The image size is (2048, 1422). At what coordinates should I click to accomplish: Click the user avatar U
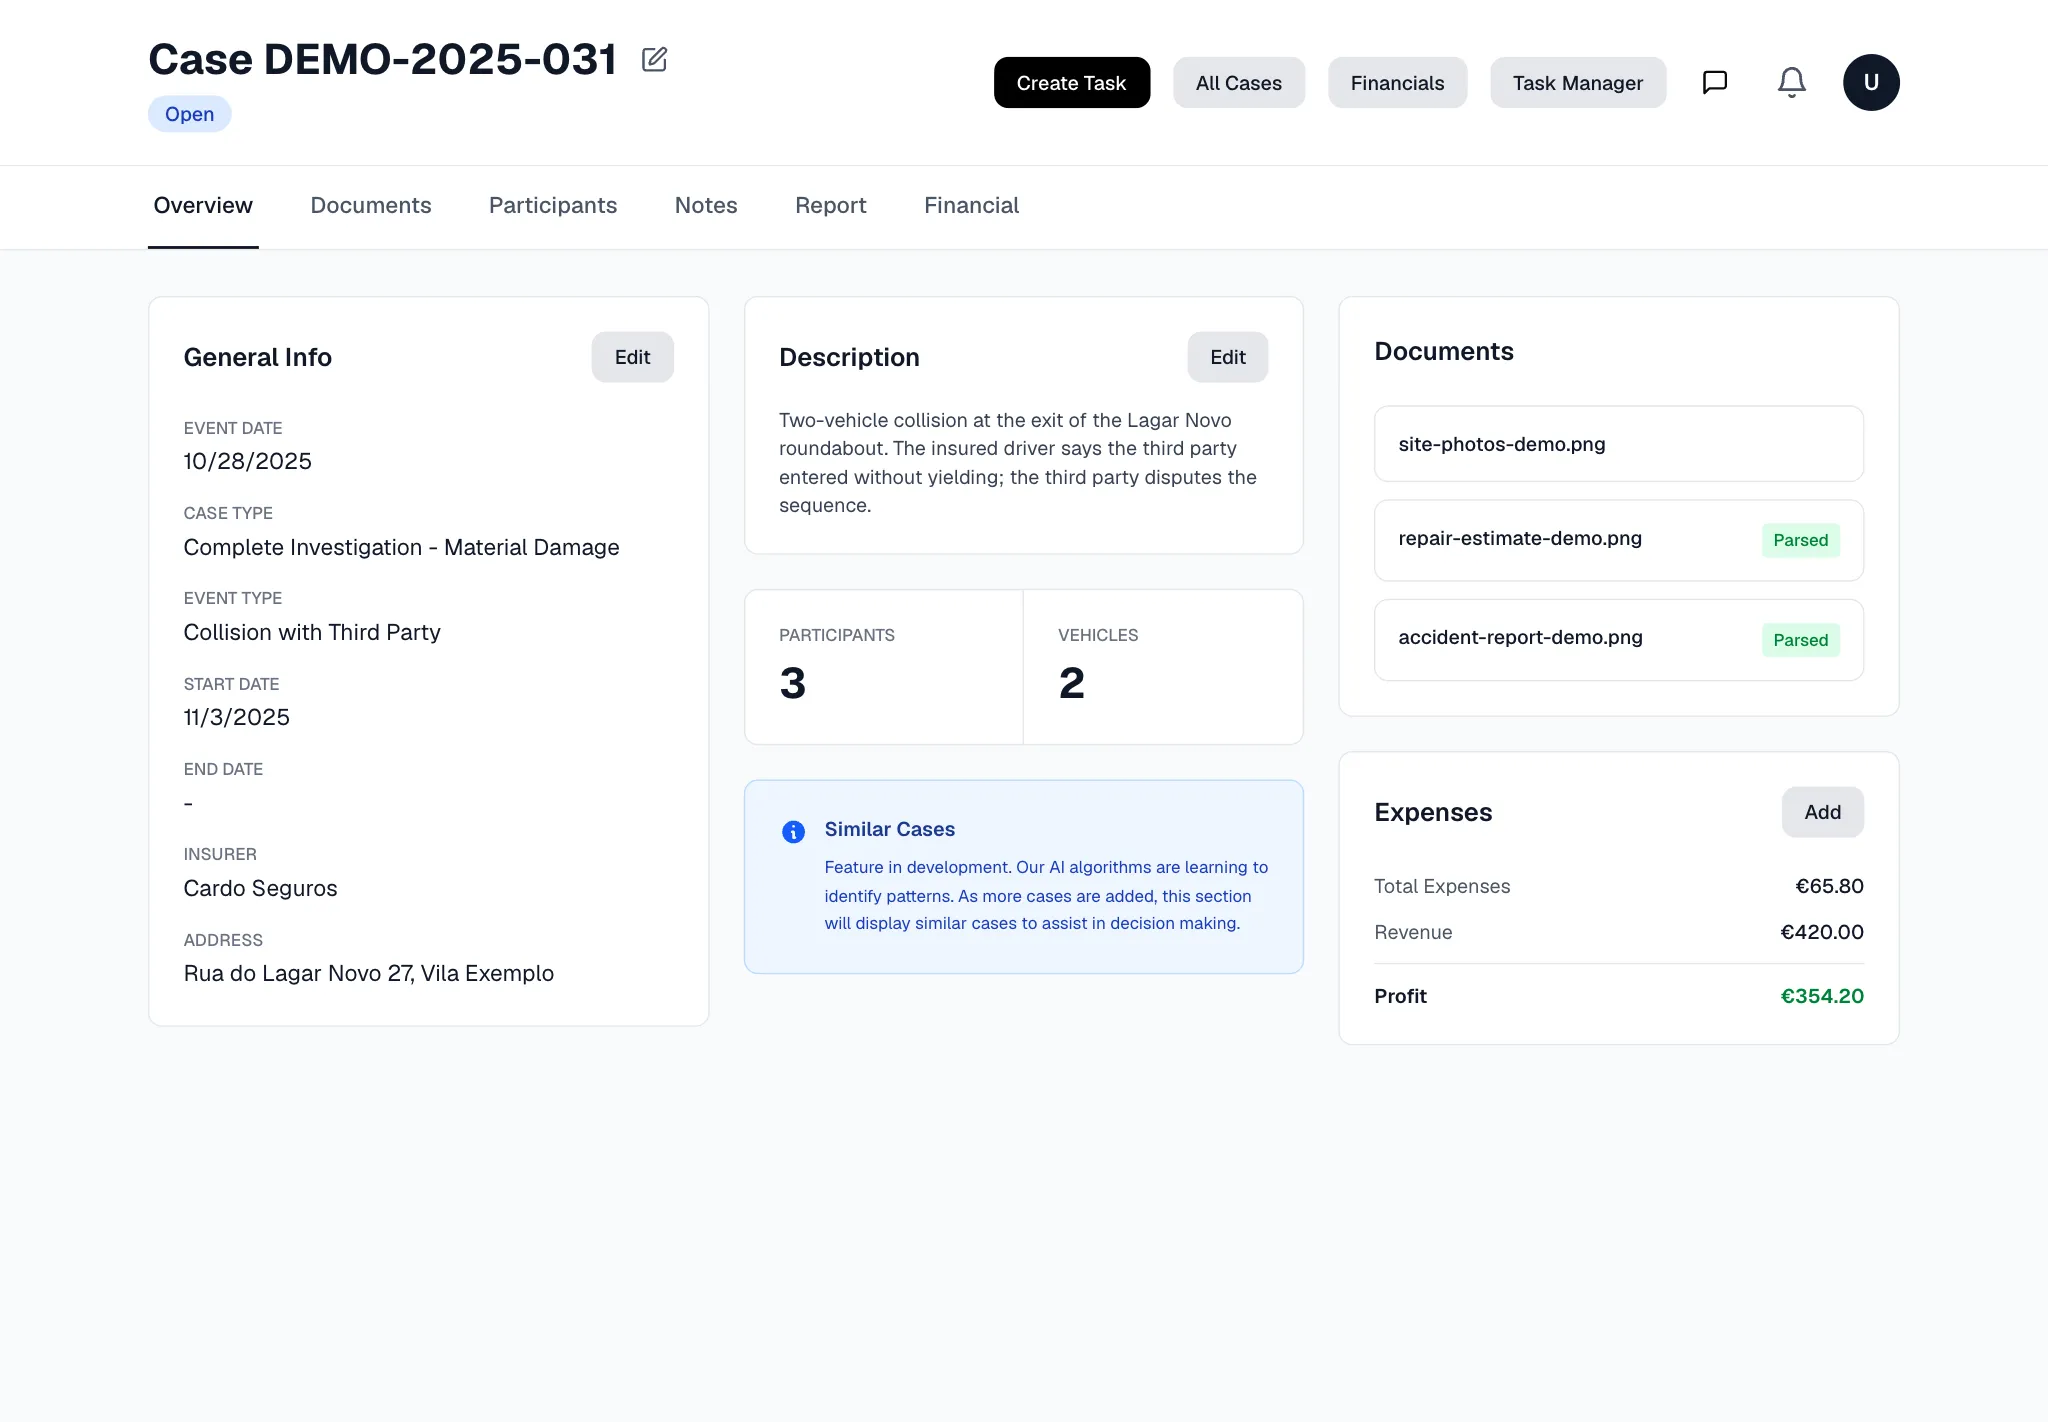(x=1871, y=82)
